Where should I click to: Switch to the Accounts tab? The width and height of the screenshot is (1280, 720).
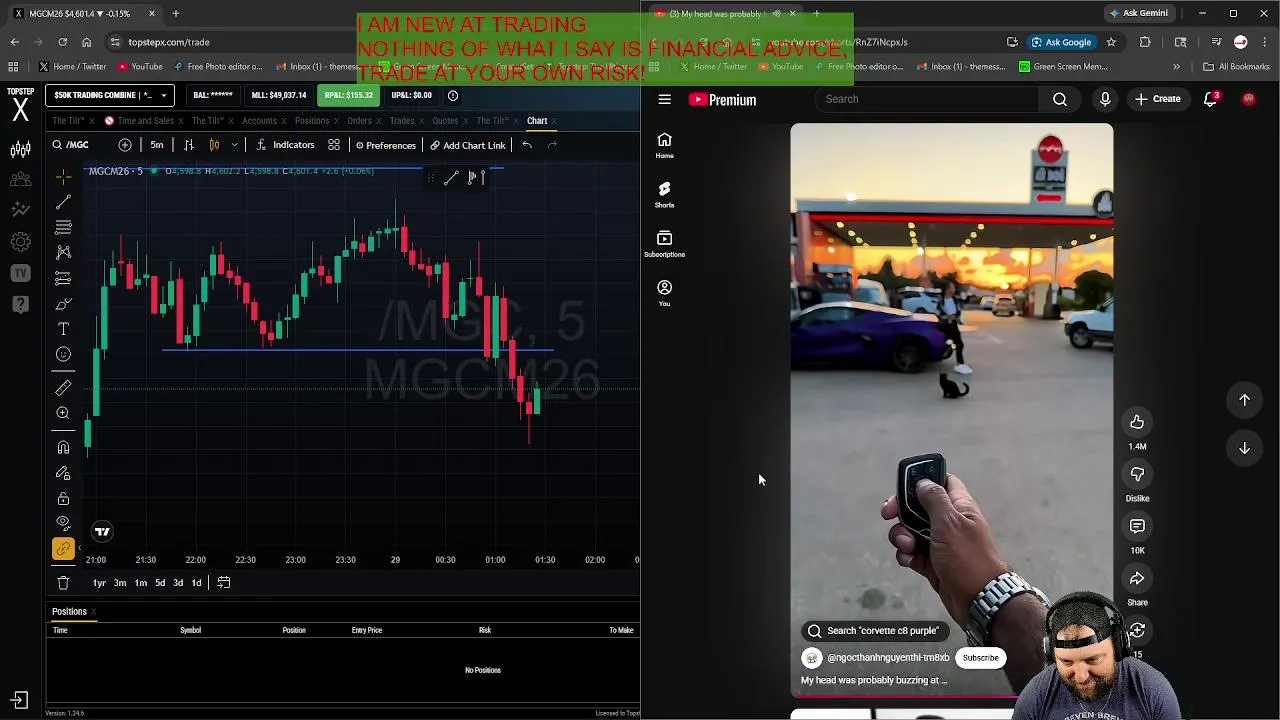click(x=259, y=121)
